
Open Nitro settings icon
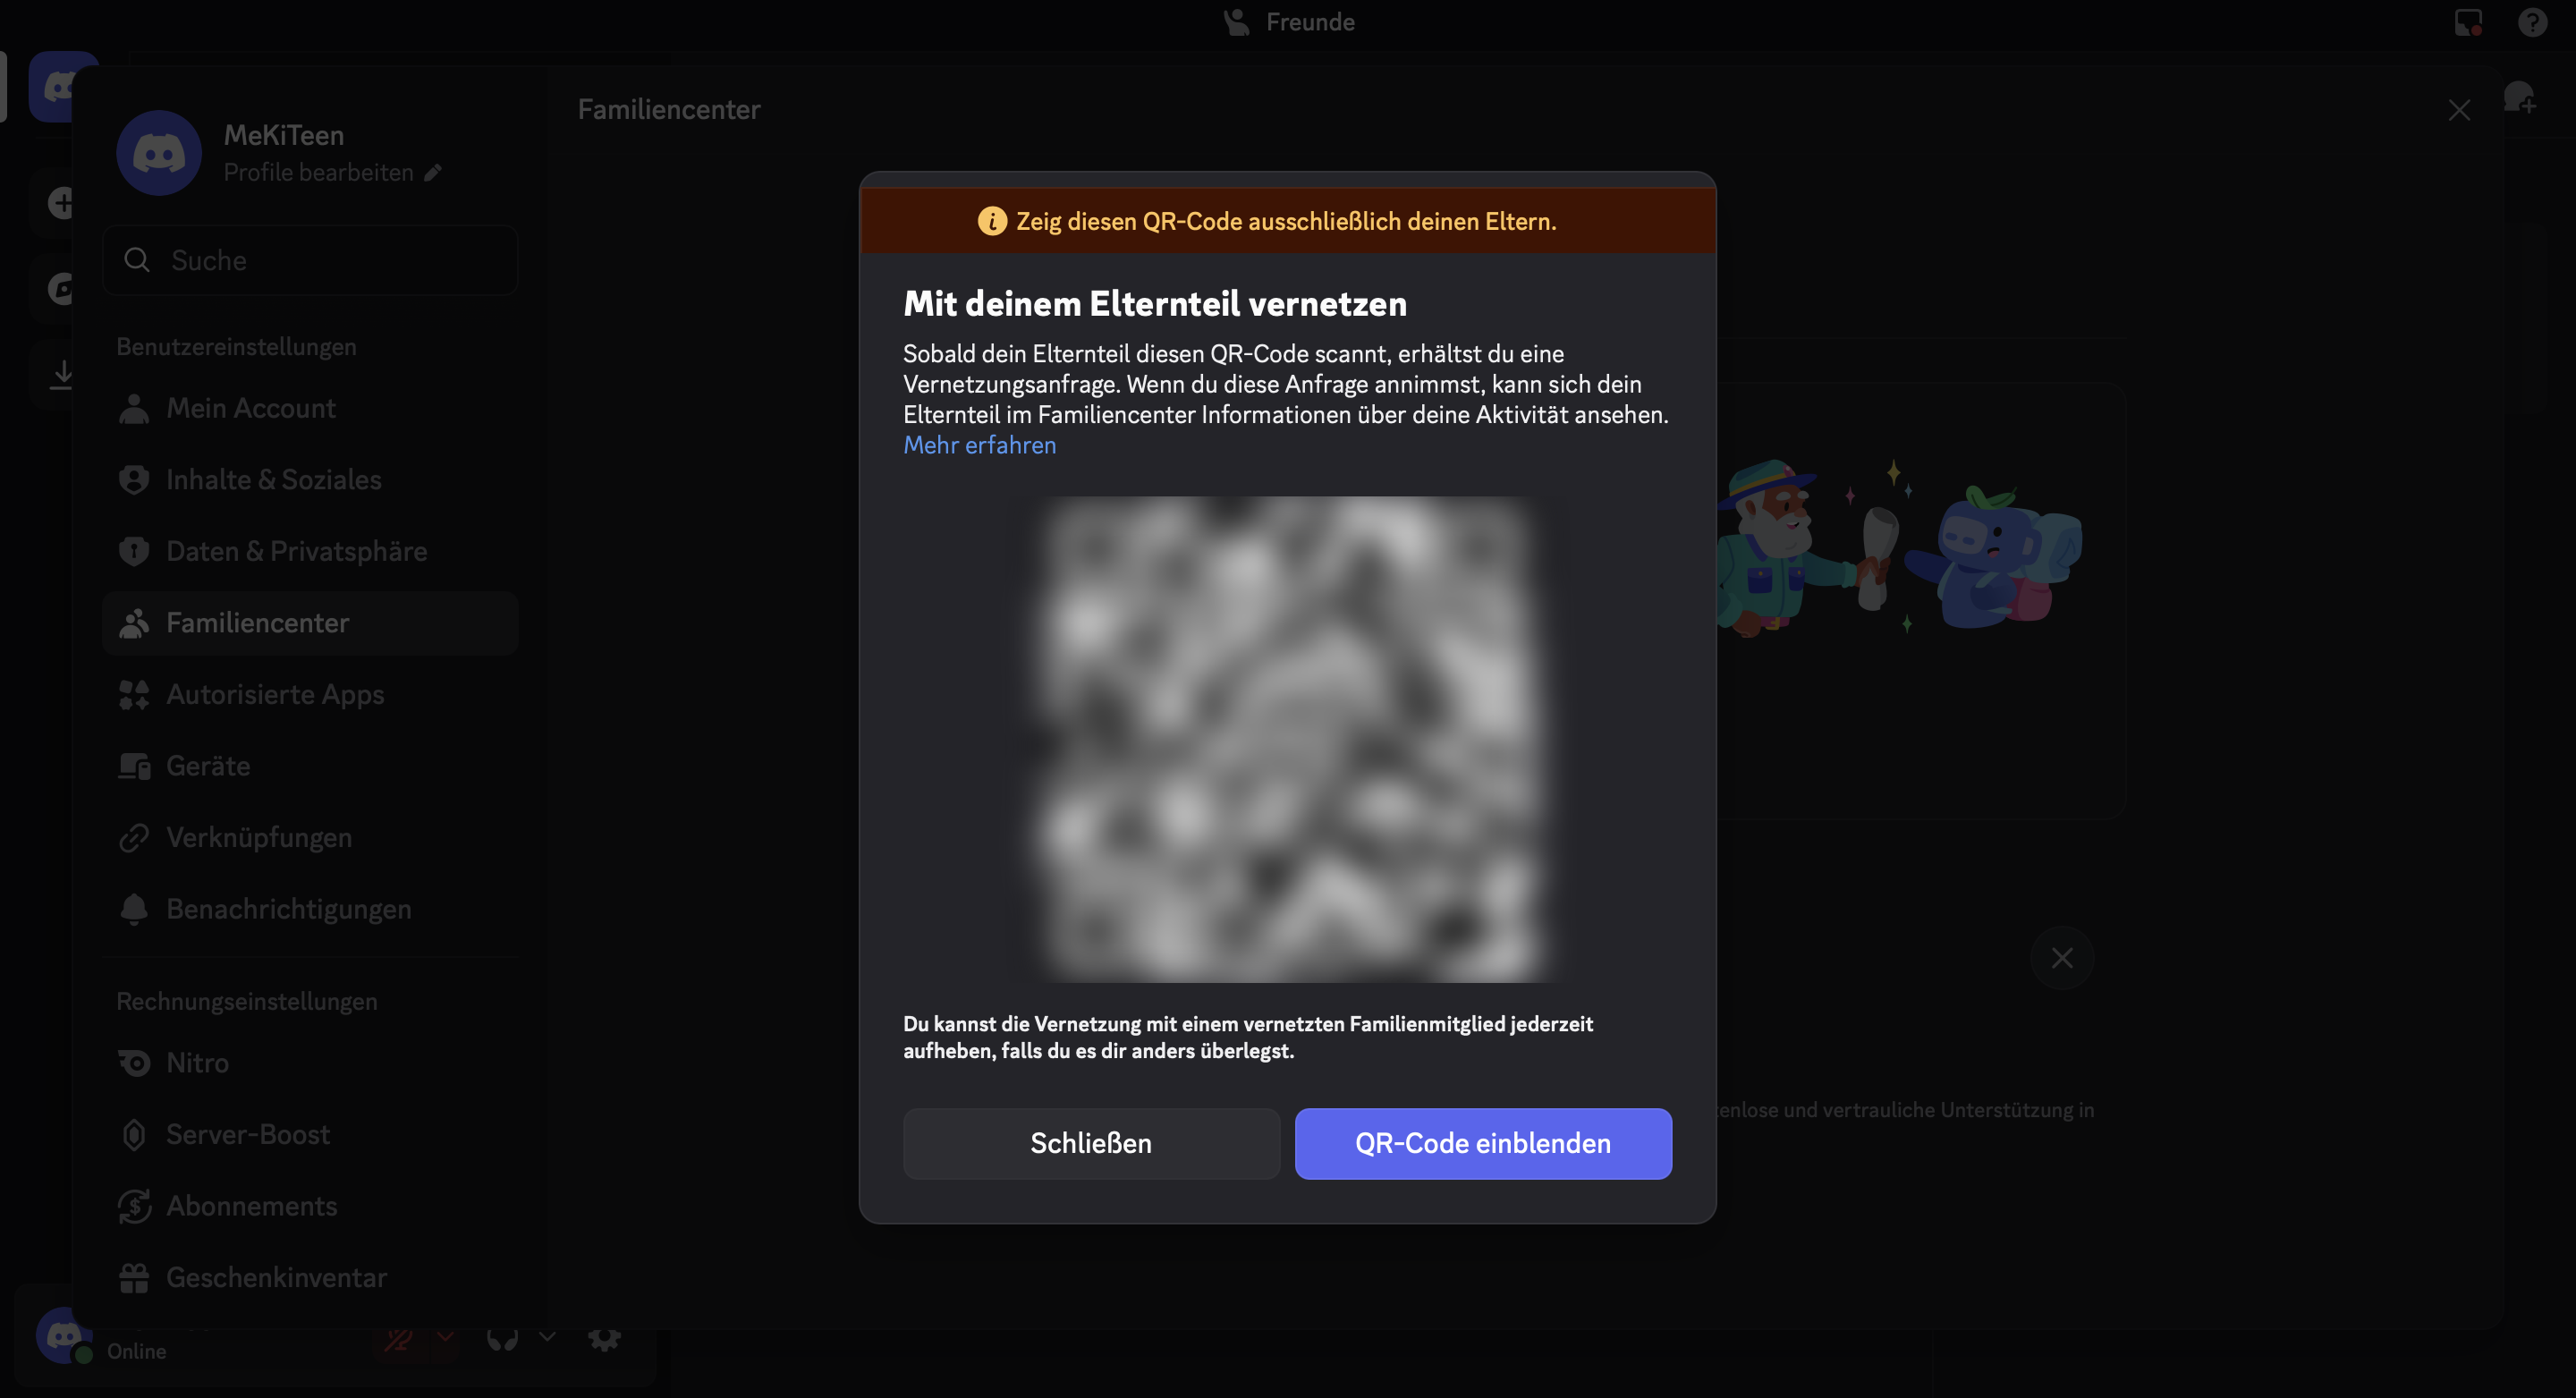[x=134, y=1063]
